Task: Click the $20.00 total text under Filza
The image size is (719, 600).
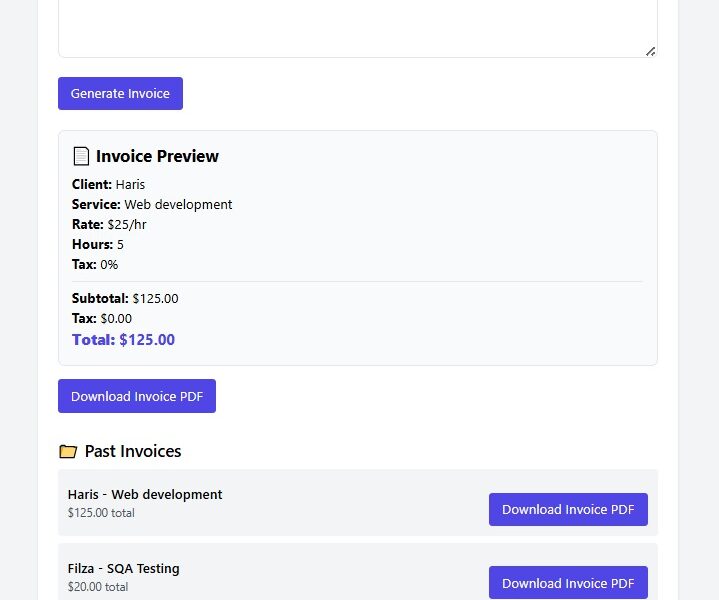Action: [x=98, y=587]
